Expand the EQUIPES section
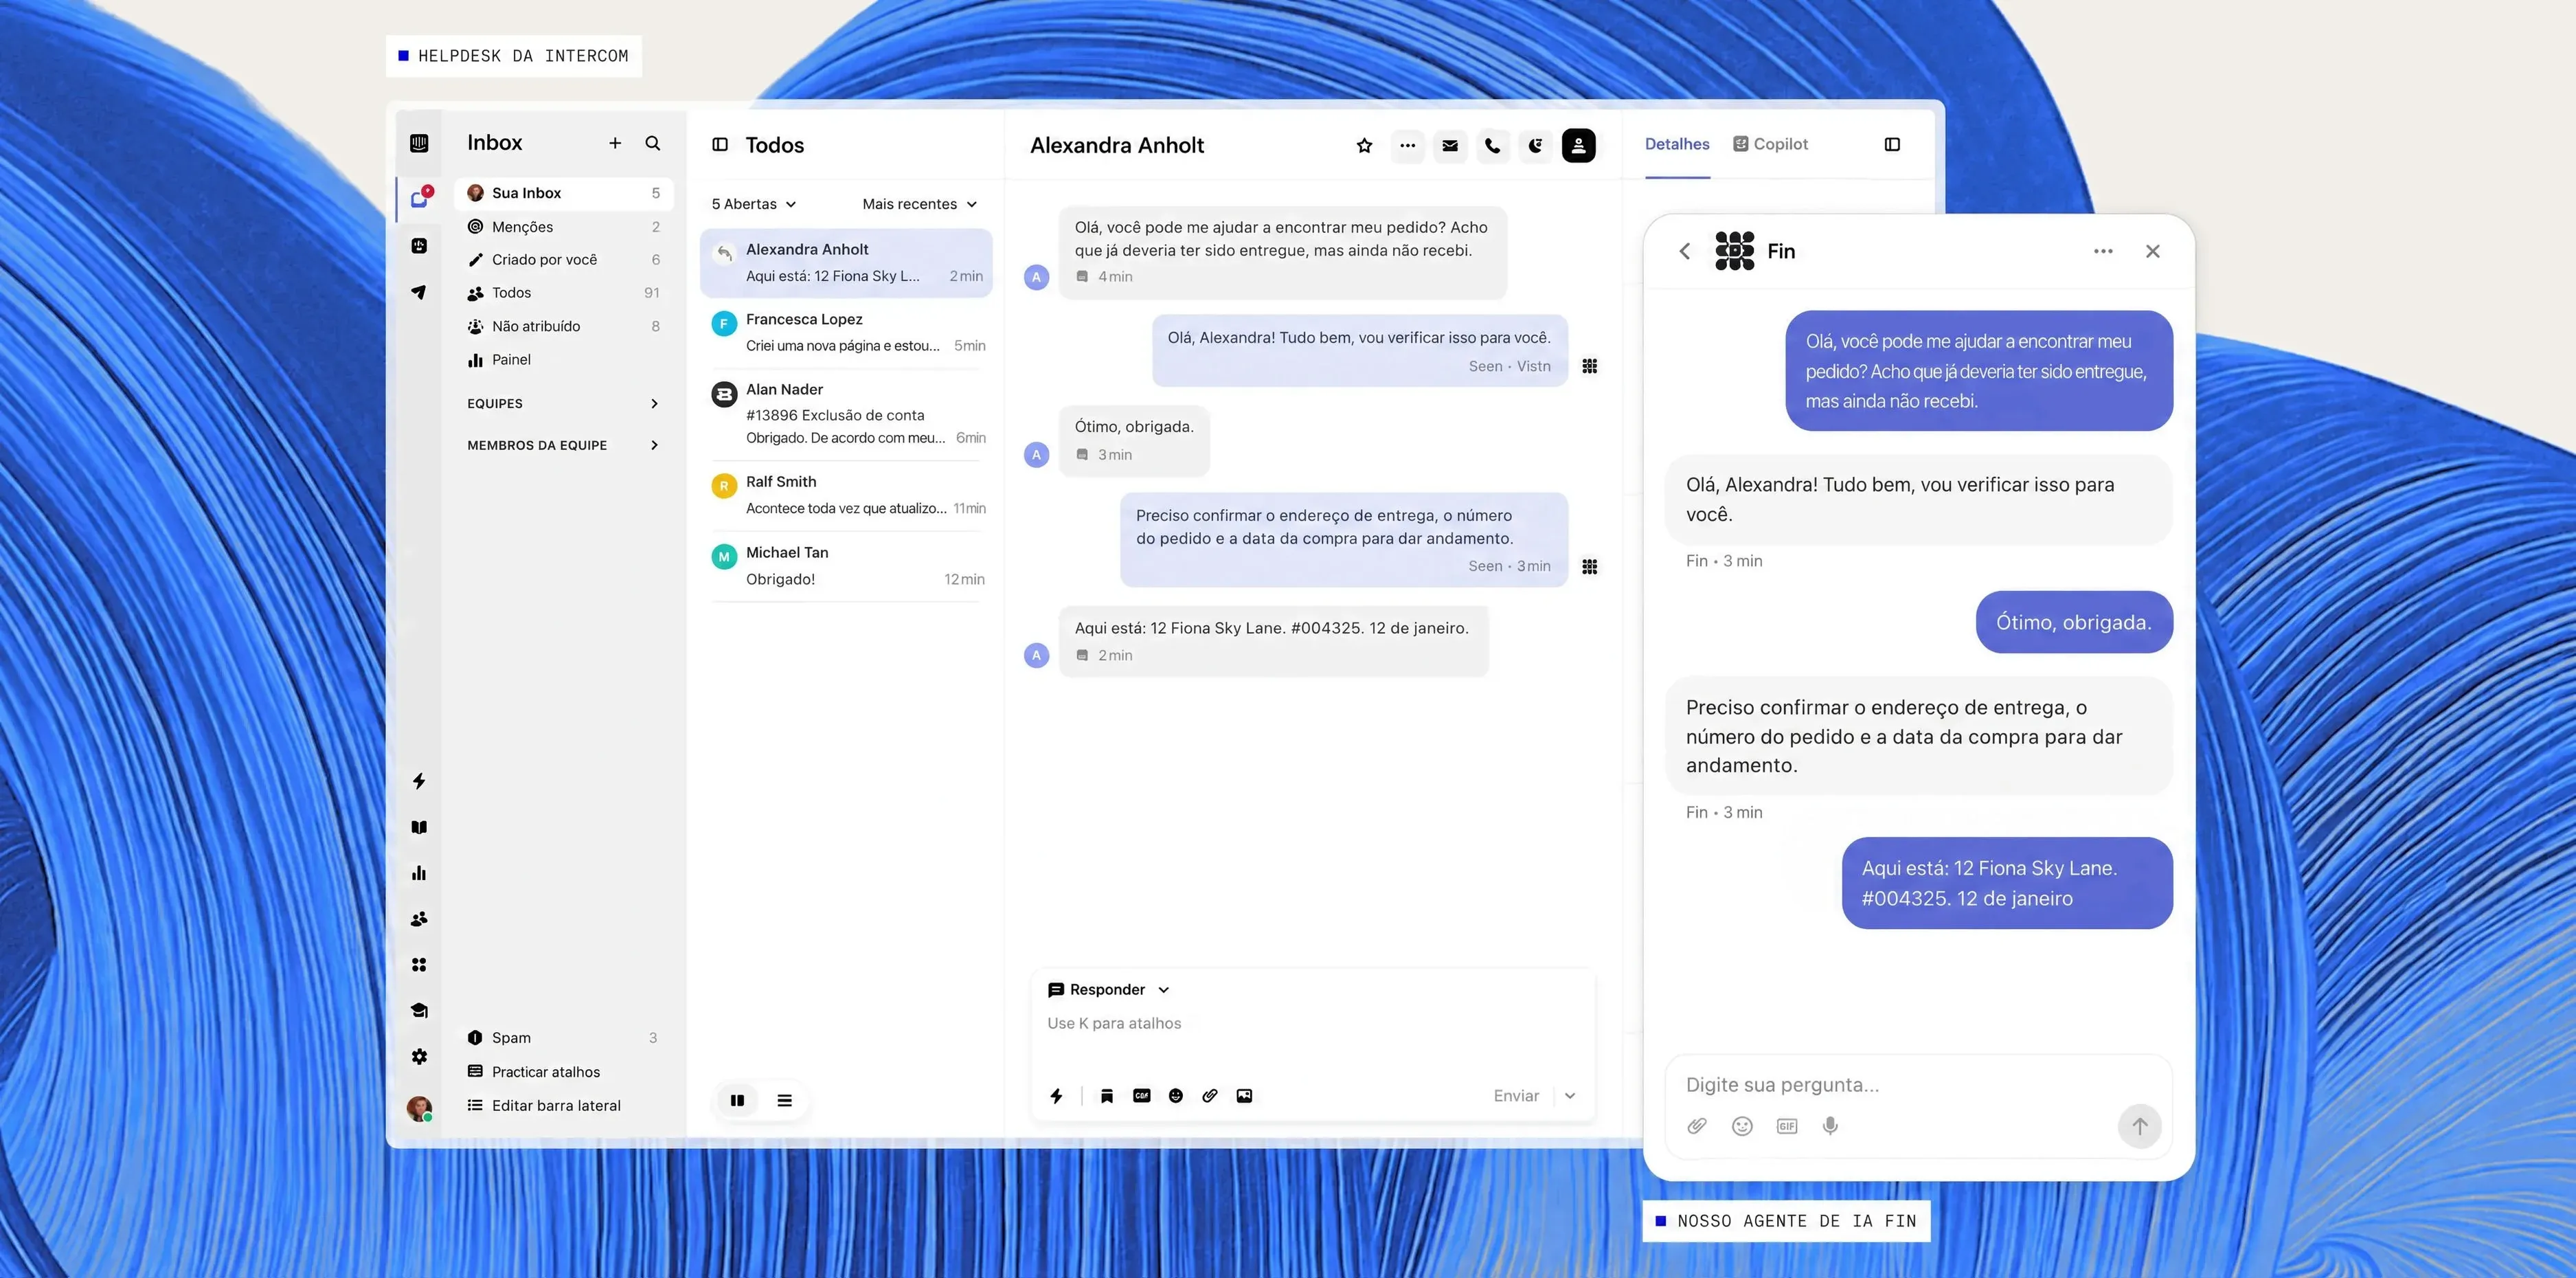 click(563, 403)
